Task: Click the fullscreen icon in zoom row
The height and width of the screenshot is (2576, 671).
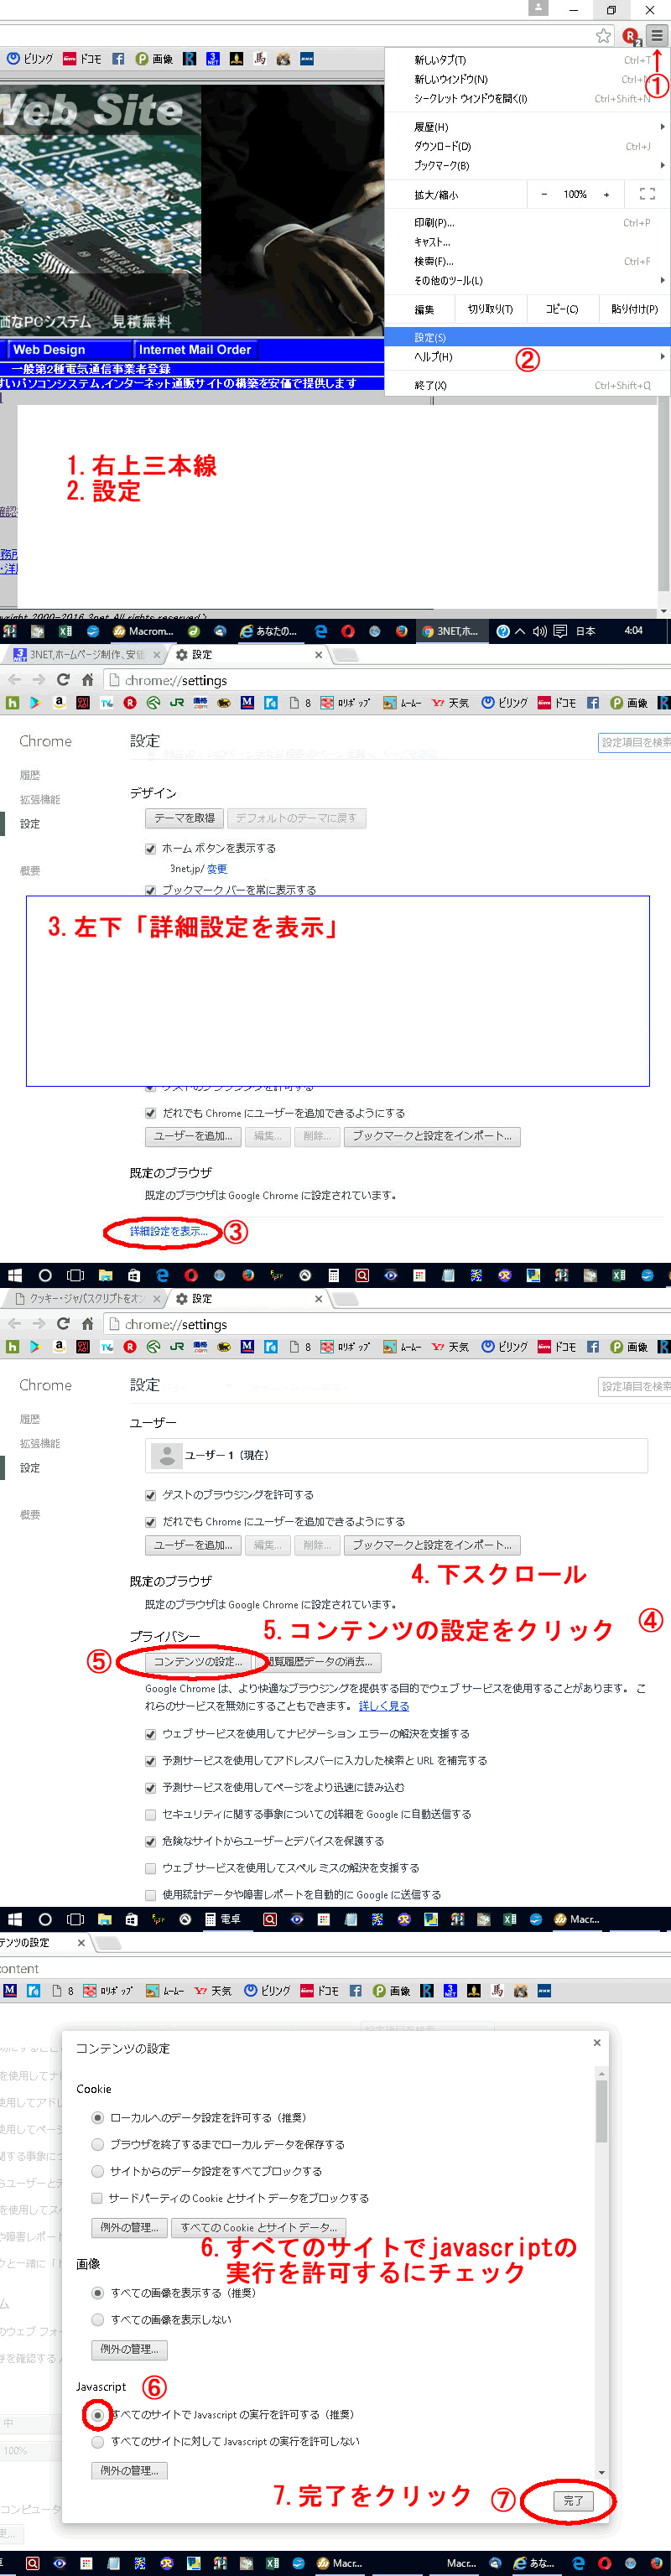Action: pyautogui.click(x=646, y=195)
